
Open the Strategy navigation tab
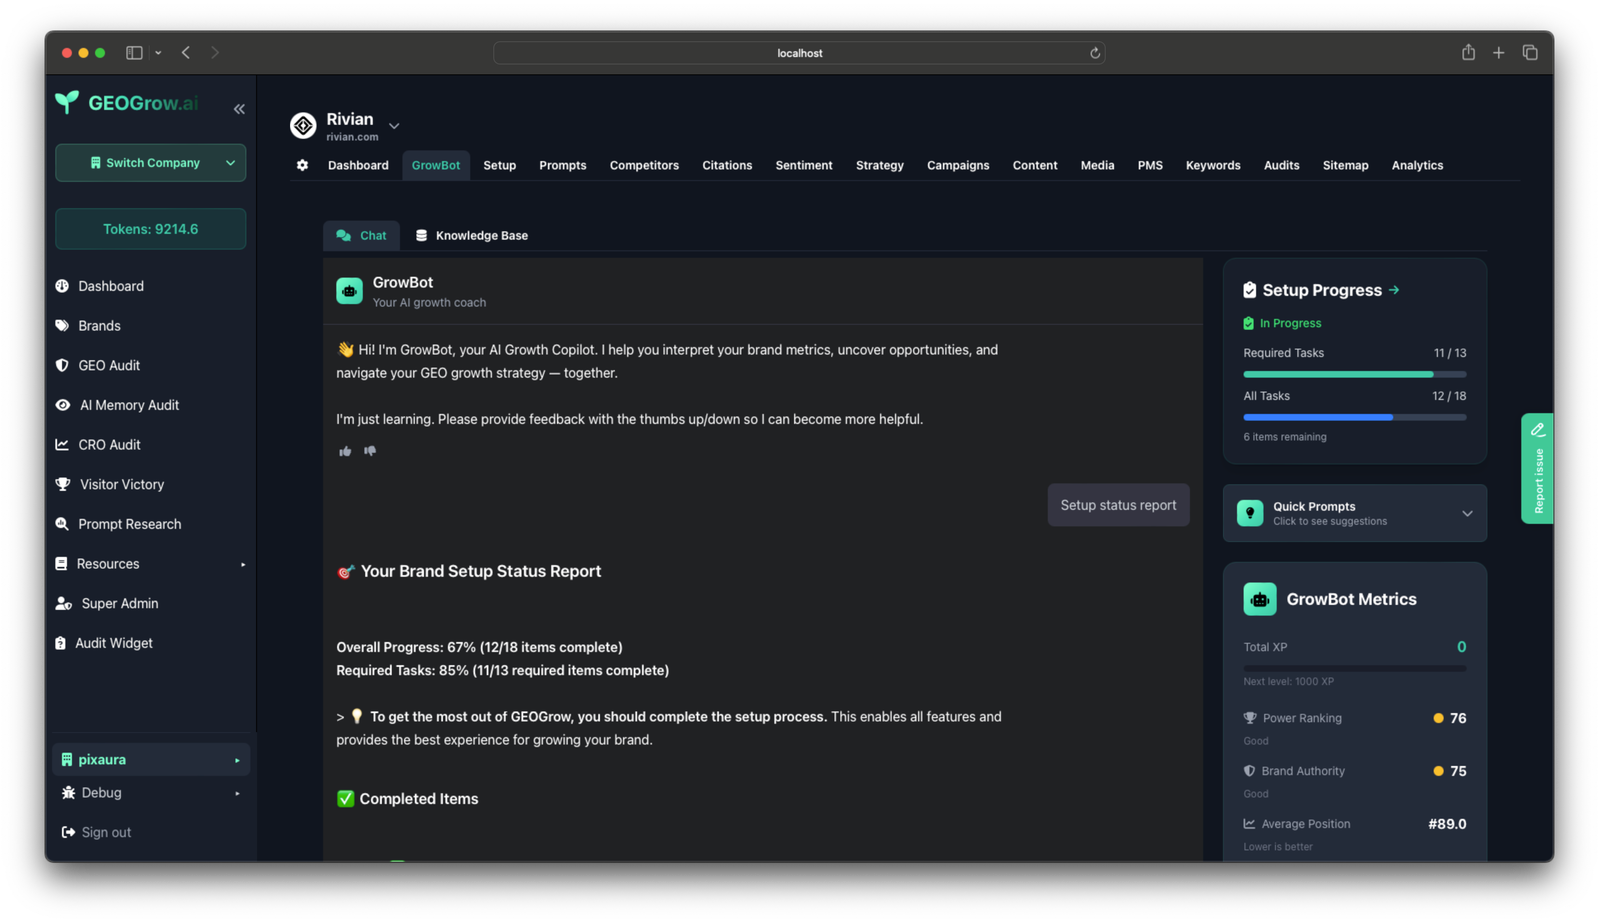(879, 166)
